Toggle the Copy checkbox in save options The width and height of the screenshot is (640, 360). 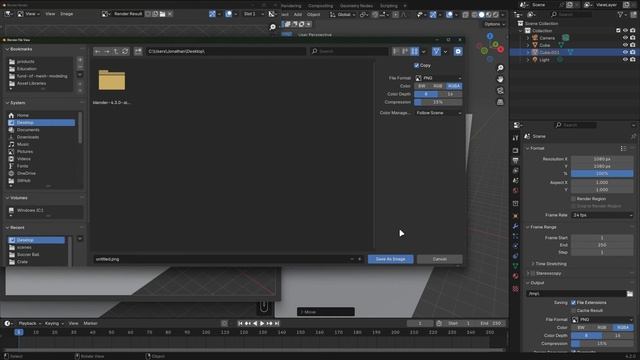pyautogui.click(x=416, y=65)
